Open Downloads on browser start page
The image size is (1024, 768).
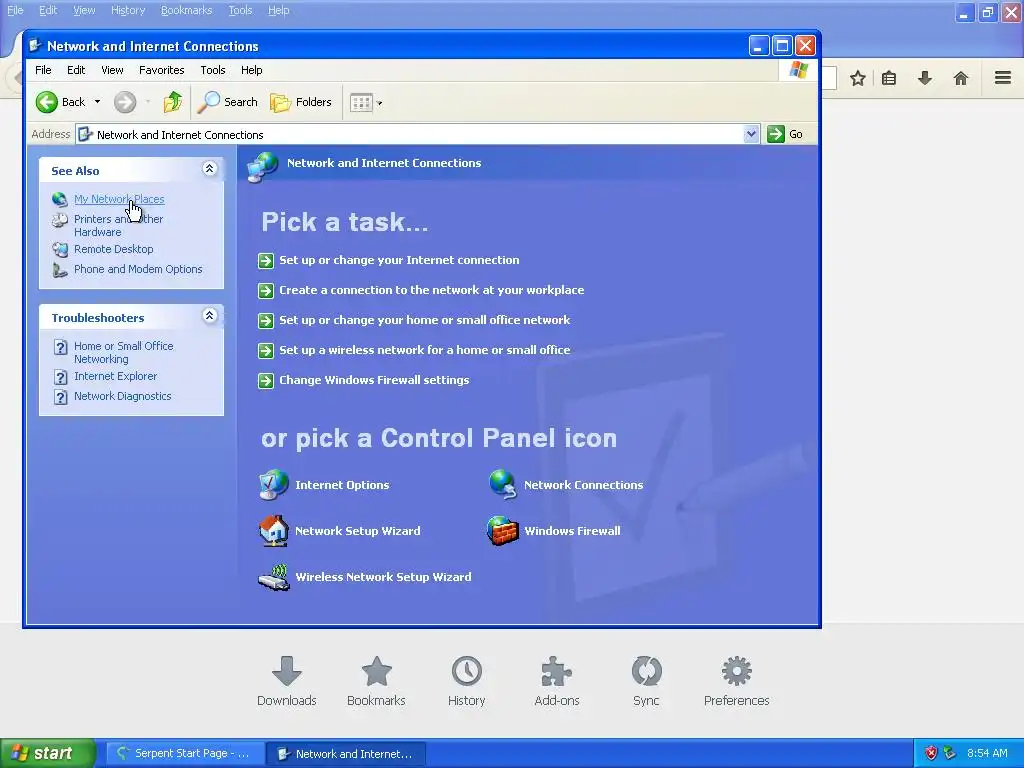tap(287, 681)
